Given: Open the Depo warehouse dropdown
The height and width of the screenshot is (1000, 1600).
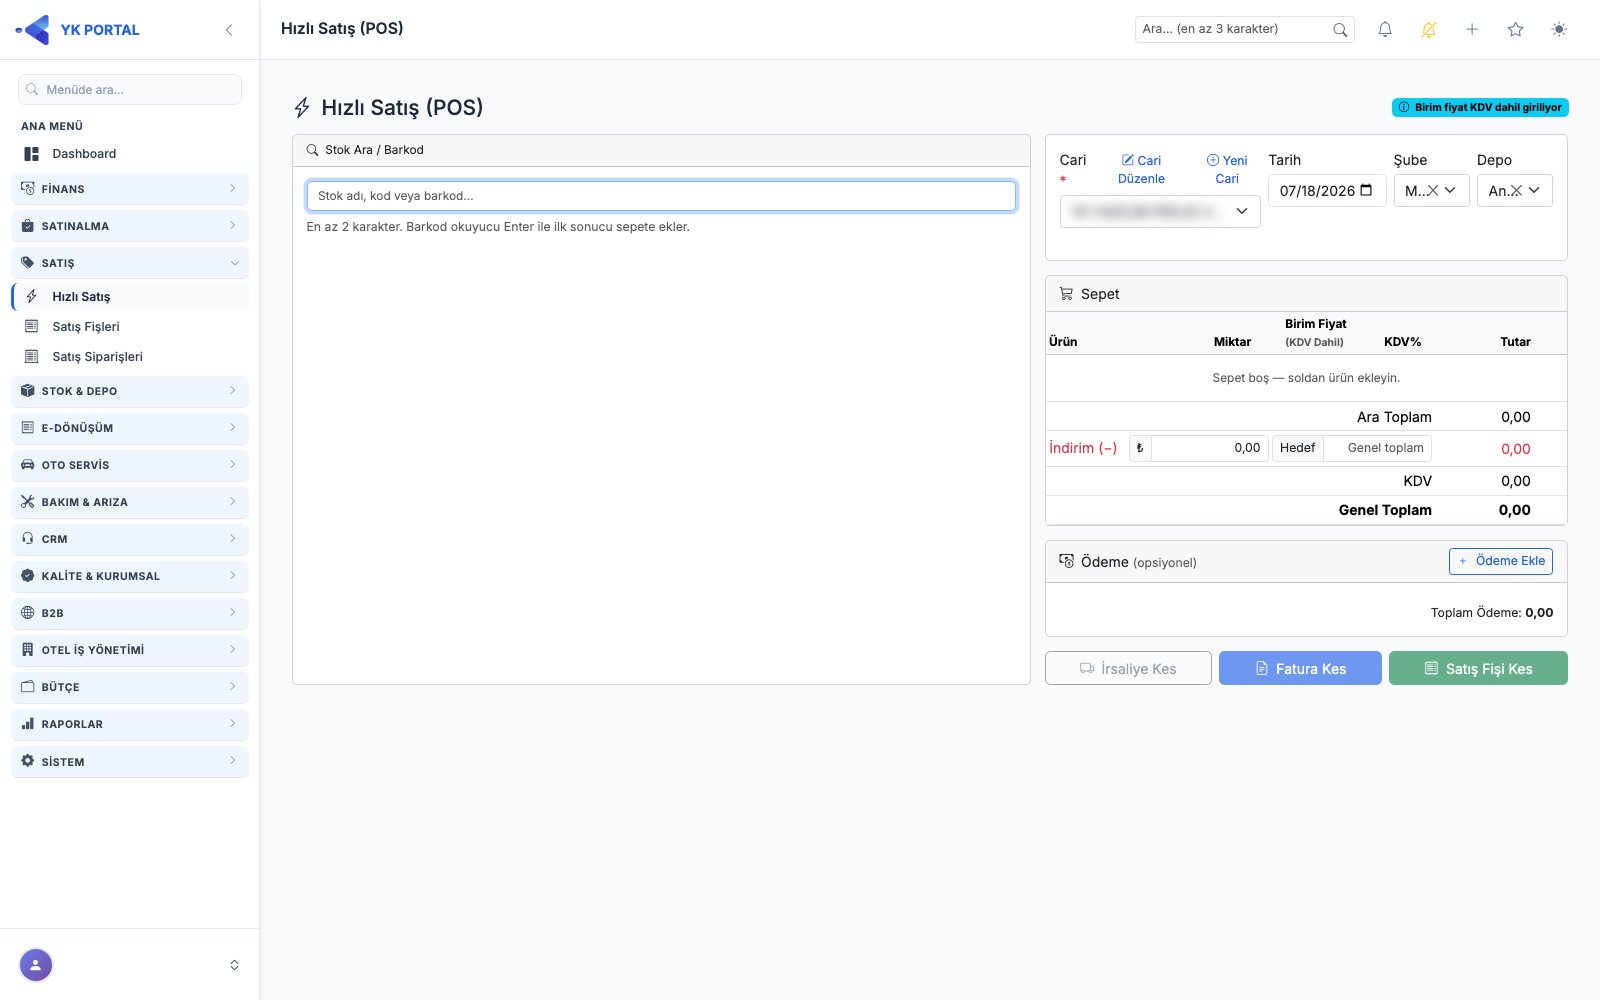Looking at the screenshot, I should [1514, 190].
